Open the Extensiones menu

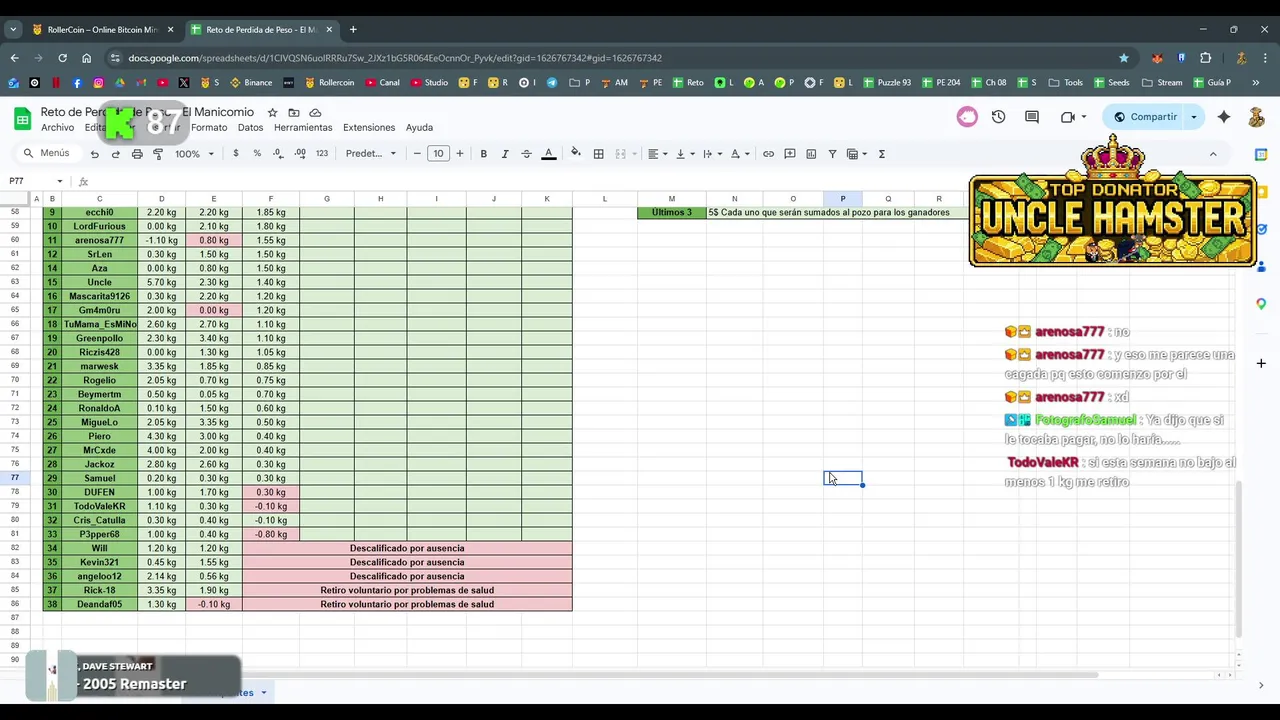pos(369,128)
